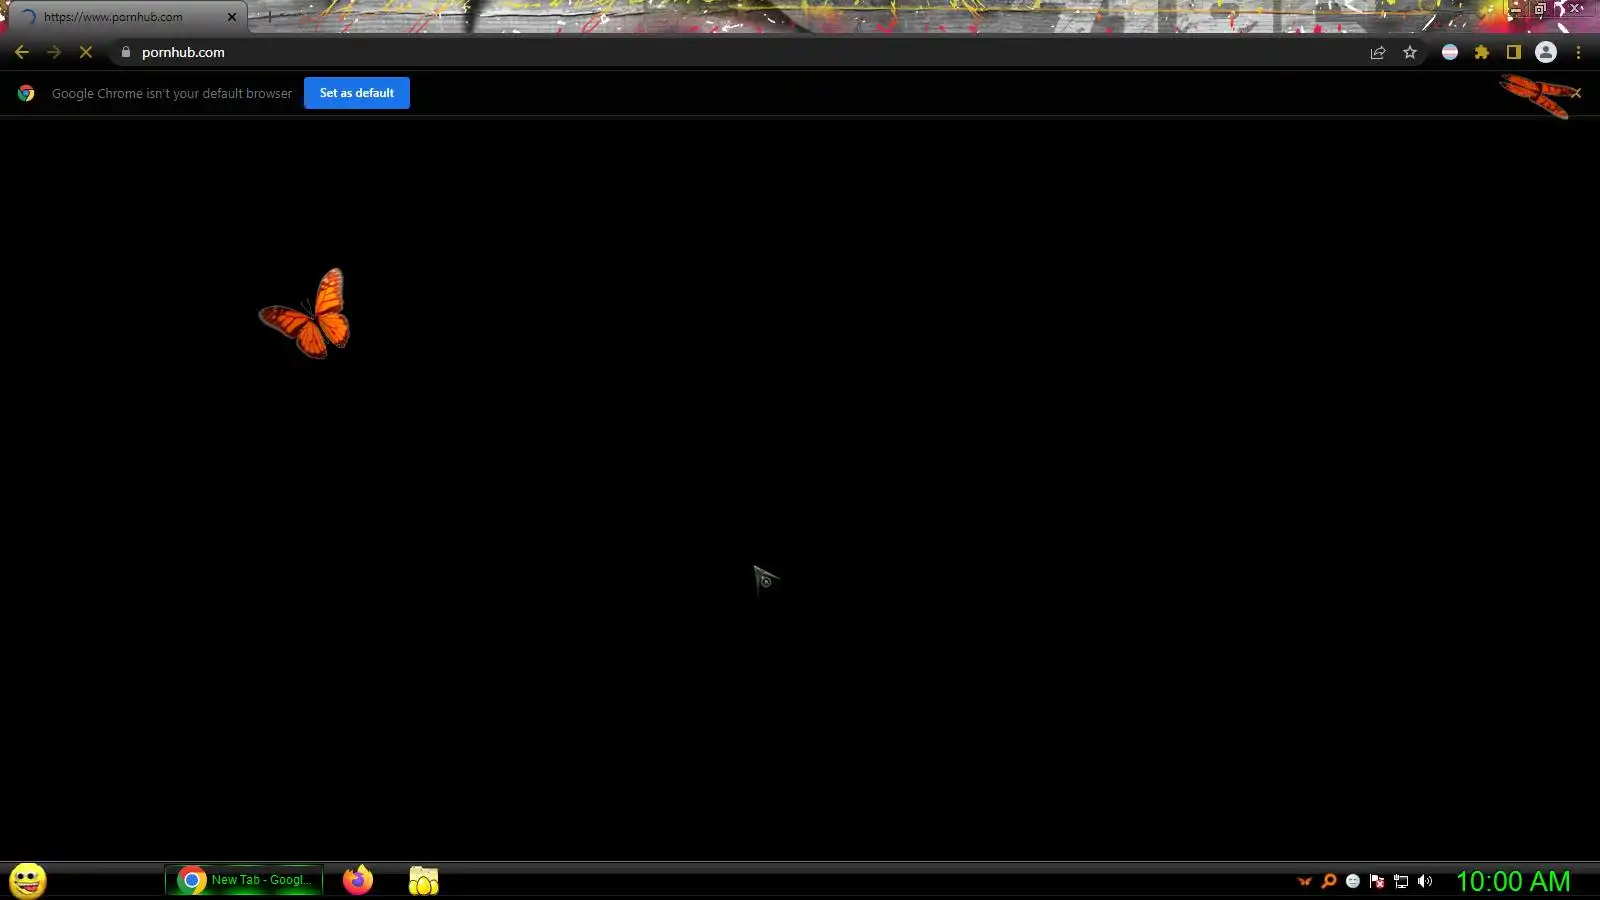Open the profile avatar menu
Image resolution: width=1600 pixels, height=900 pixels.
1546,52
